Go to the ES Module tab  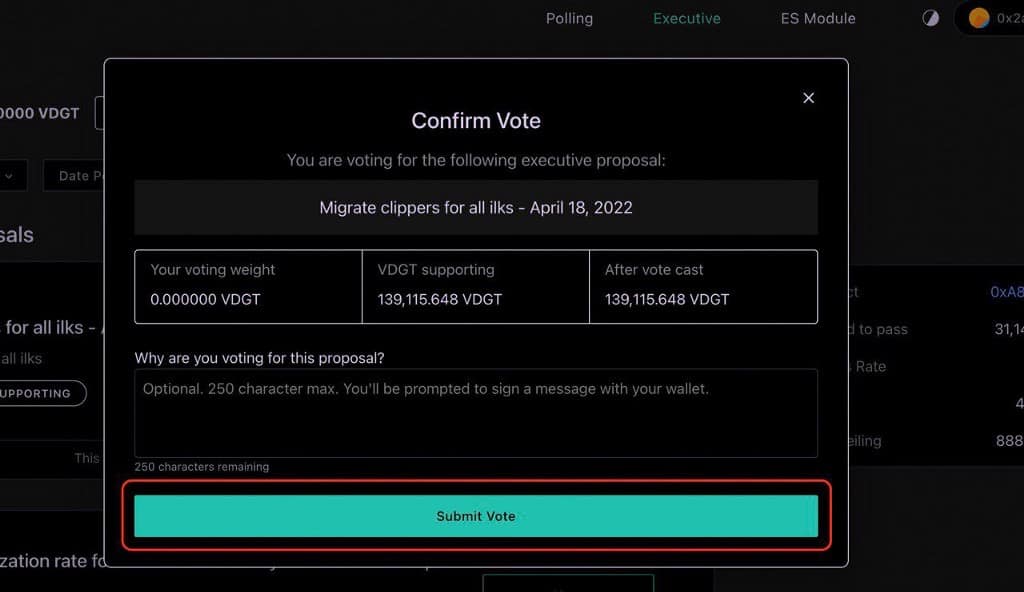[x=817, y=18]
